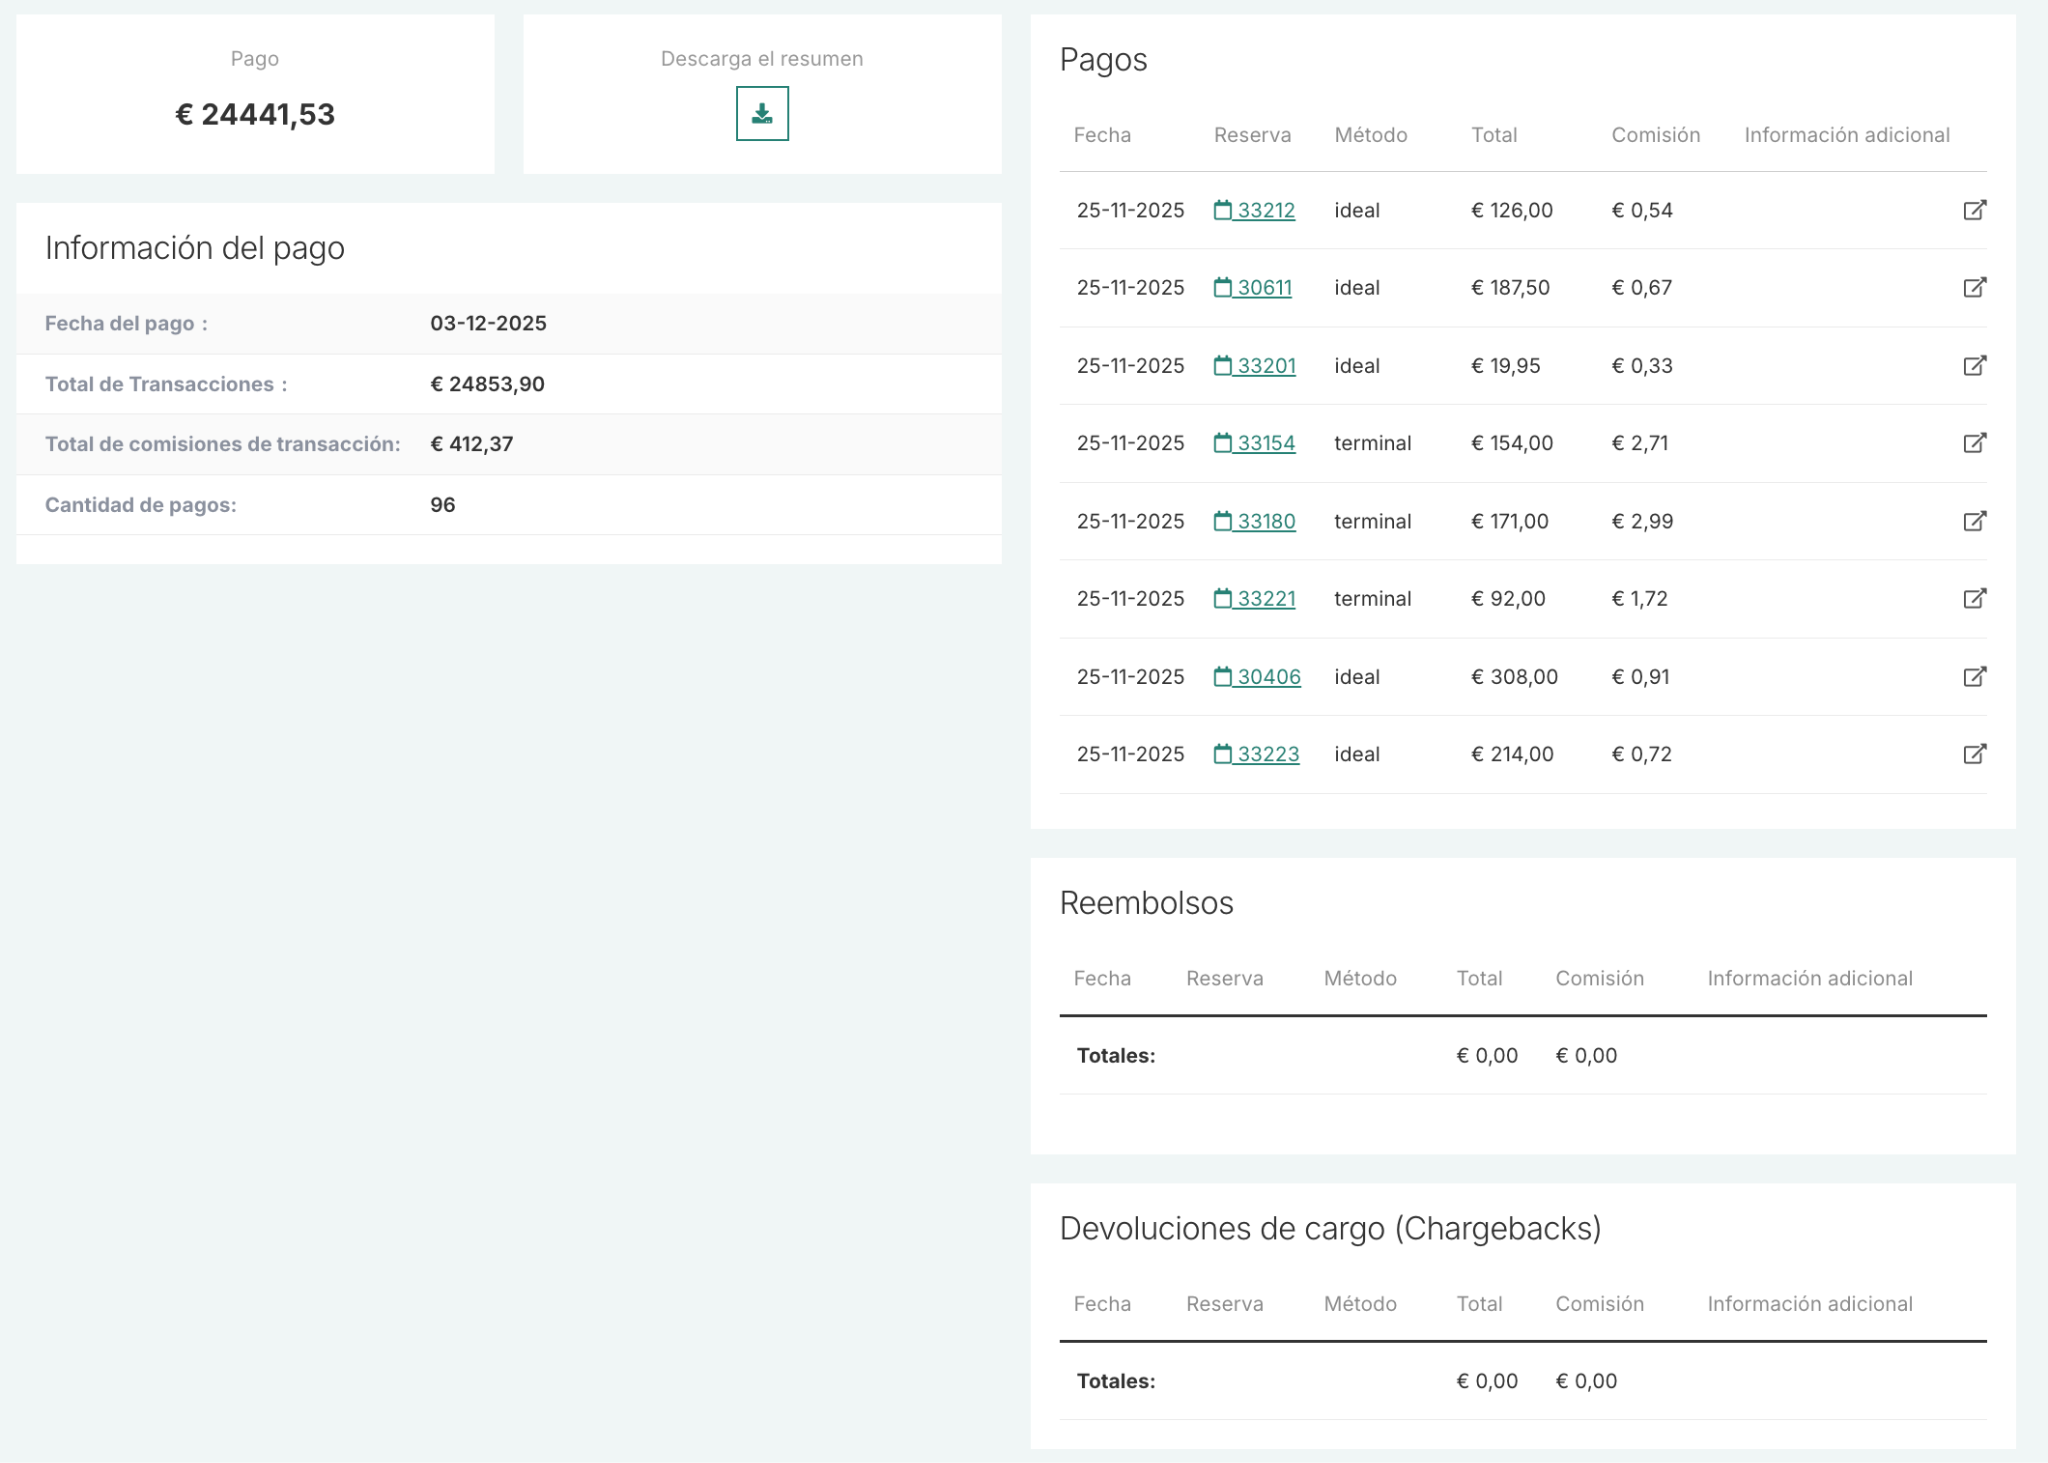Viewport: 2048px width, 1463px height.
Task: Open external link for reservation 33223 payment
Action: [x=1974, y=754]
